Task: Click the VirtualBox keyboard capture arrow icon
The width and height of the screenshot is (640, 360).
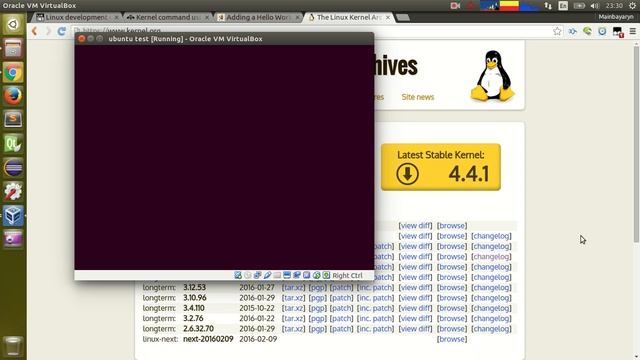Action: (326, 276)
